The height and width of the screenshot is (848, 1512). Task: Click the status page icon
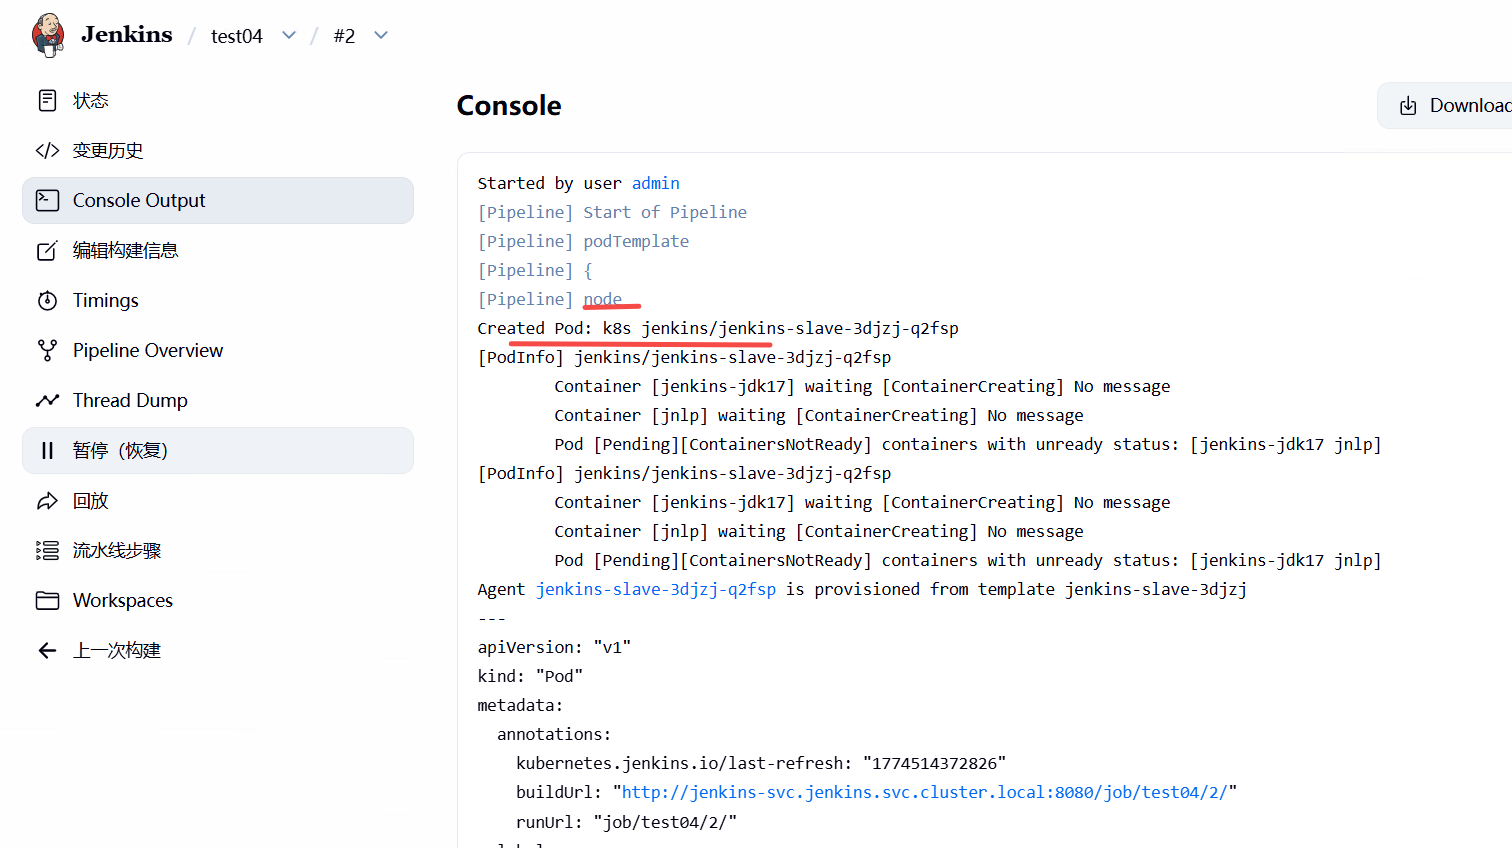click(x=47, y=100)
